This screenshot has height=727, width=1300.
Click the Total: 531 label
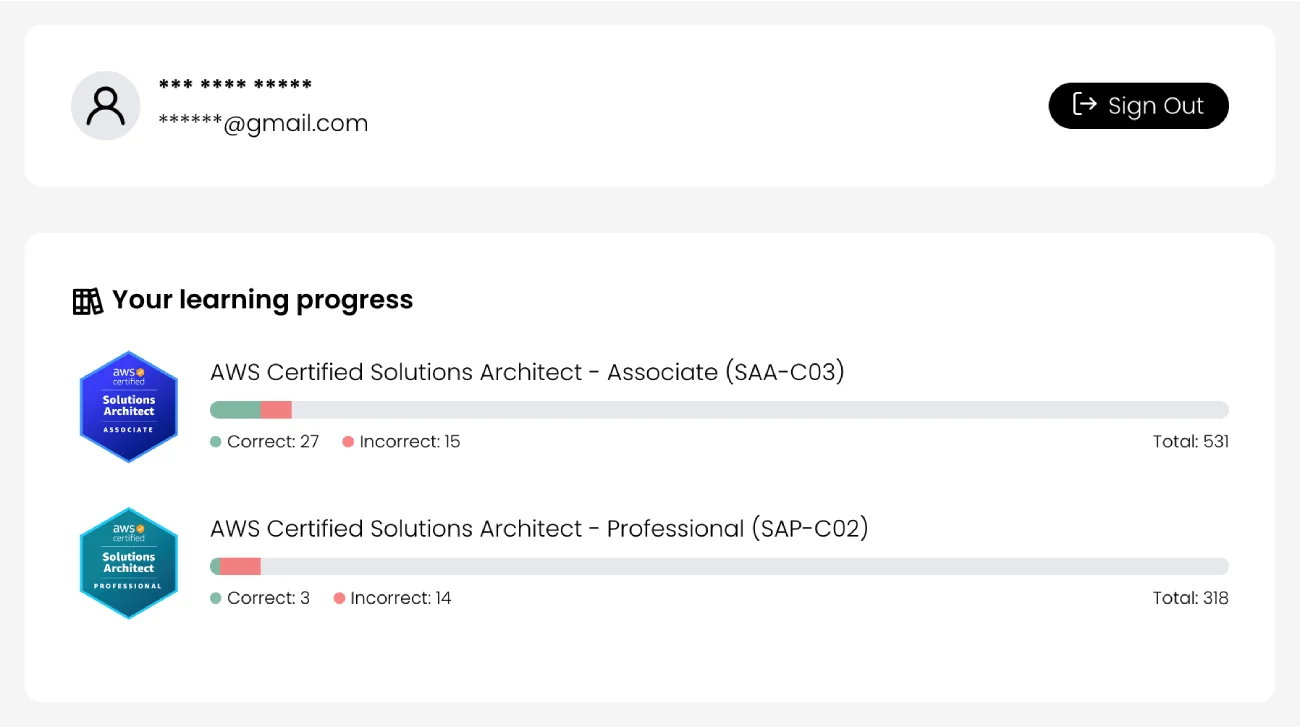(x=1190, y=442)
